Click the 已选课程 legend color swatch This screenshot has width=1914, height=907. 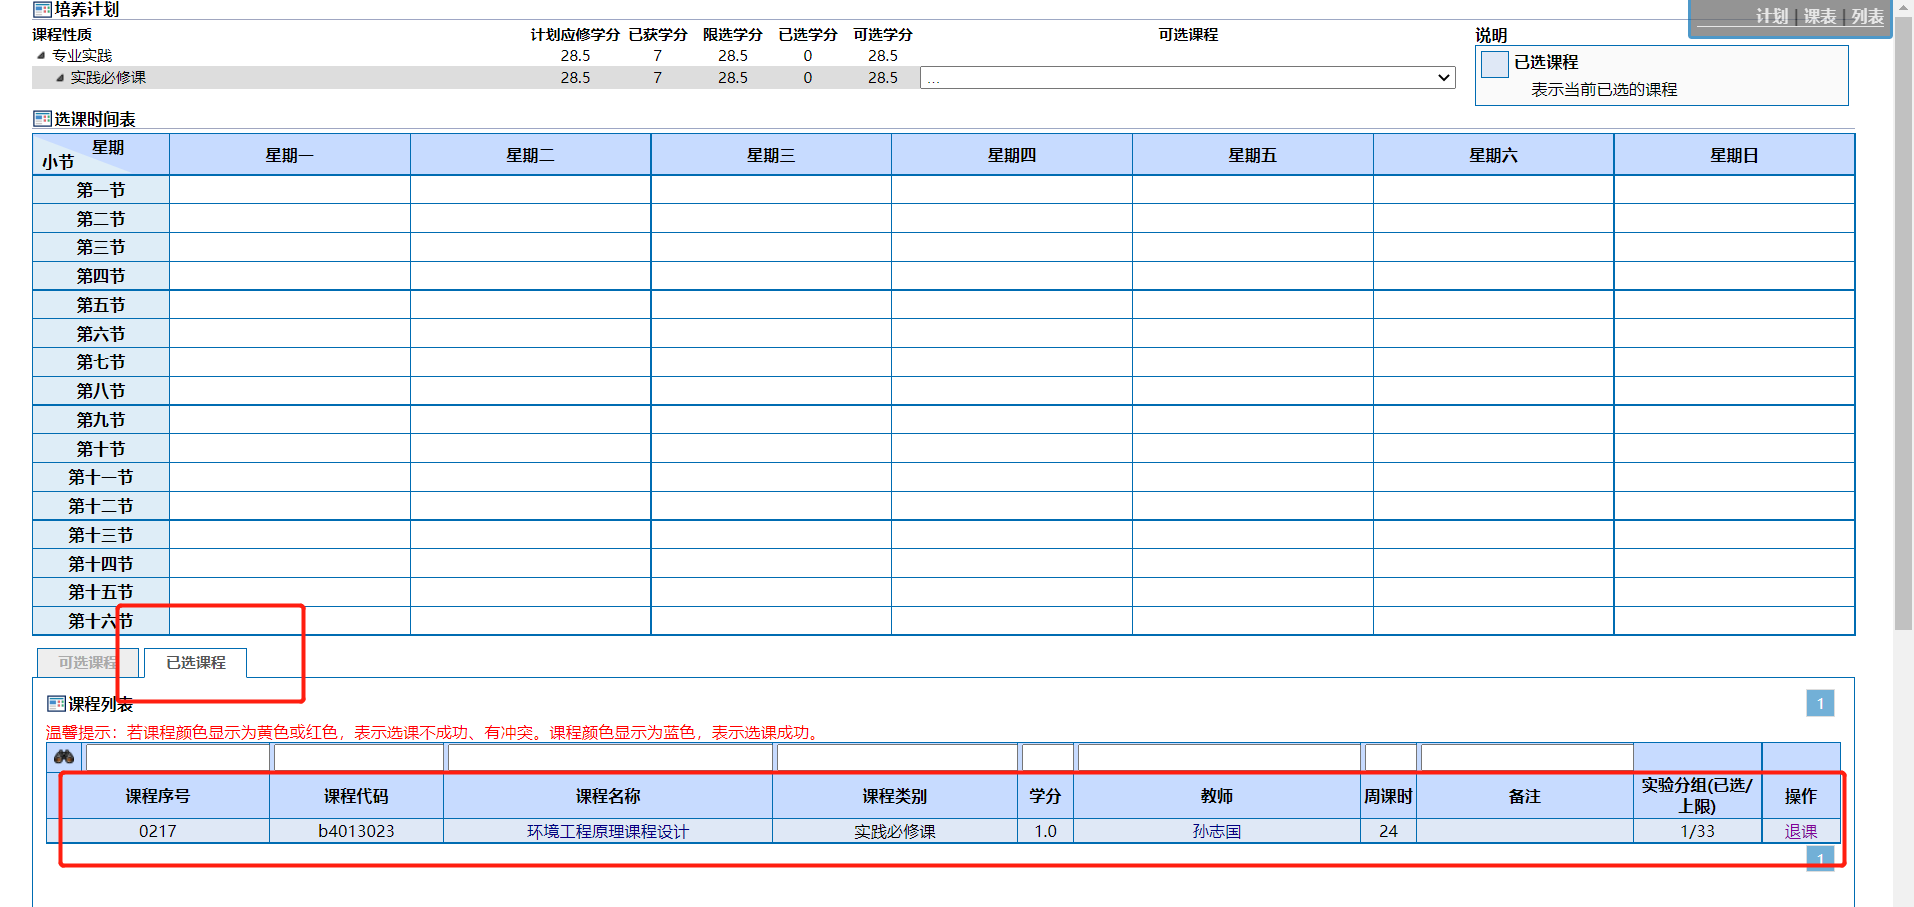(x=1494, y=64)
